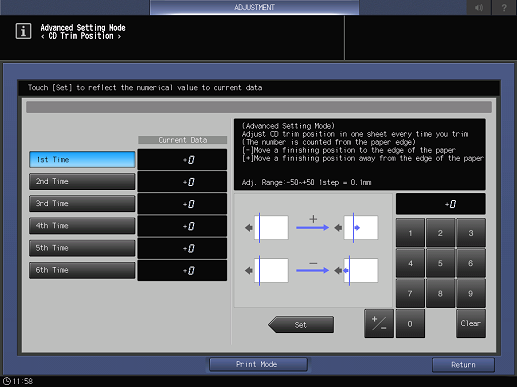Click the clock icon in the status bar
517x387 pixels.
7,381
